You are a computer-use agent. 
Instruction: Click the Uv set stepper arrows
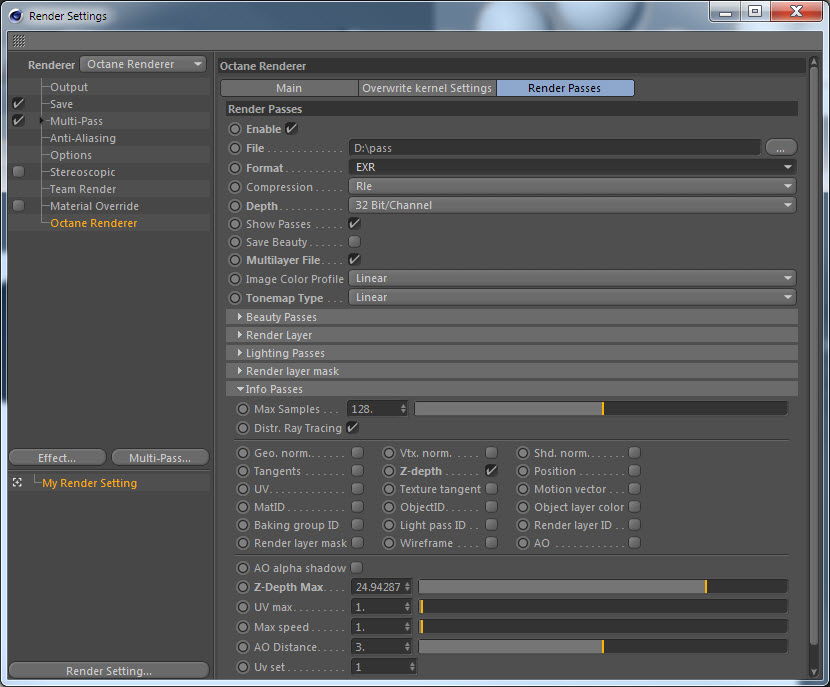click(x=412, y=667)
